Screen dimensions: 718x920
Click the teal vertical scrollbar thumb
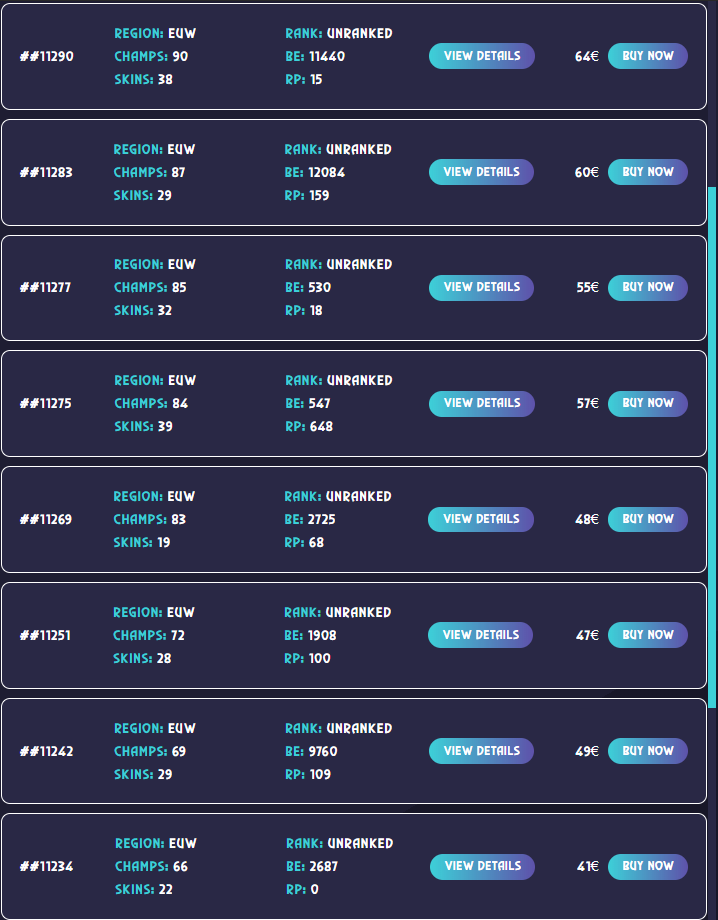tap(712, 447)
